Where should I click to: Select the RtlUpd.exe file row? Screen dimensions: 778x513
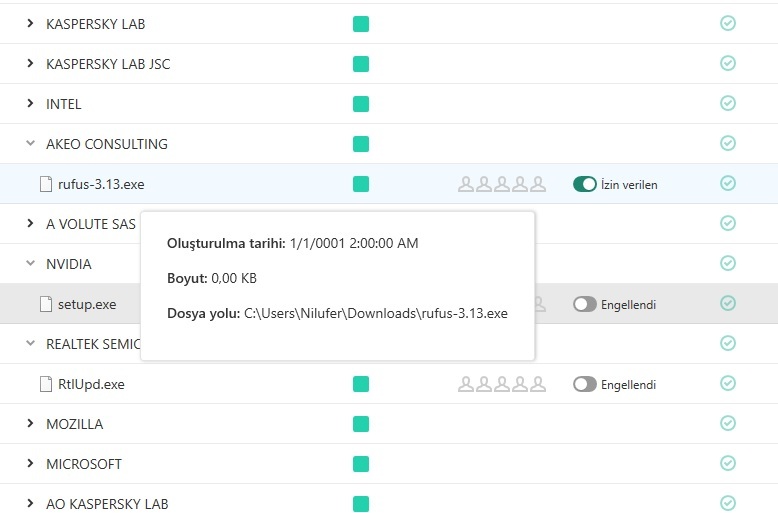389,384
